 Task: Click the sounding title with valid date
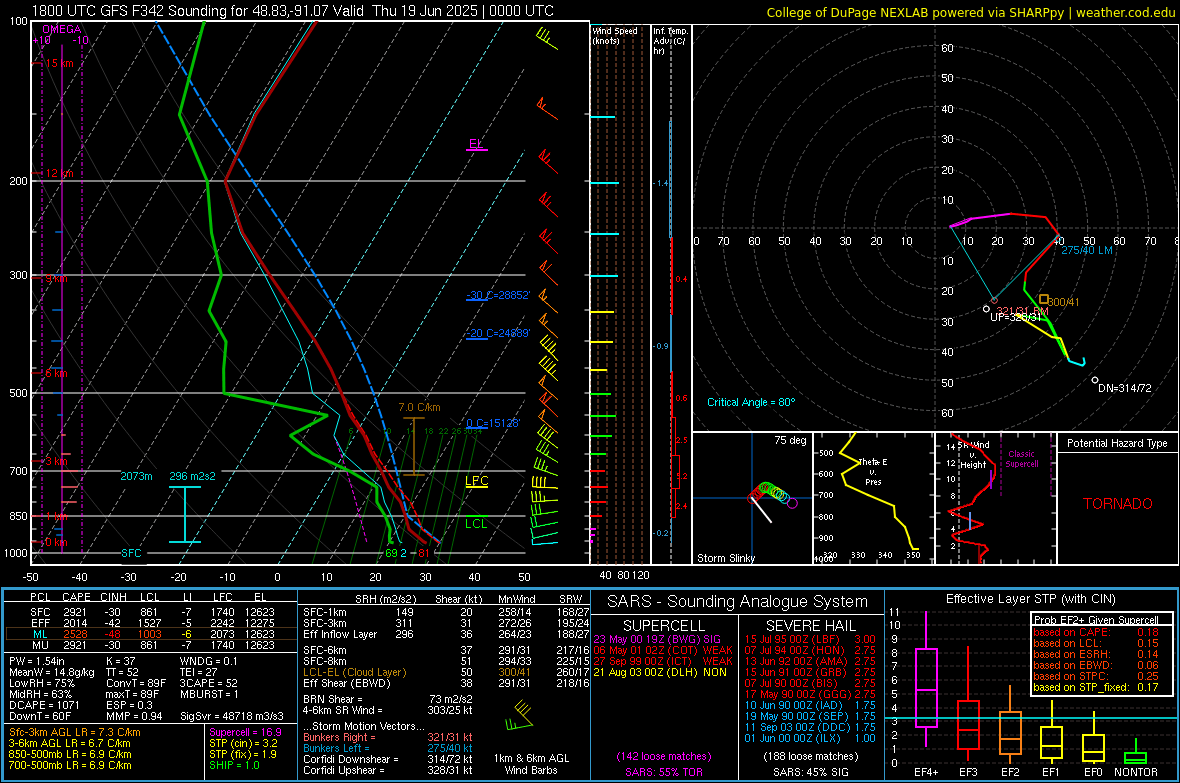click(x=293, y=11)
